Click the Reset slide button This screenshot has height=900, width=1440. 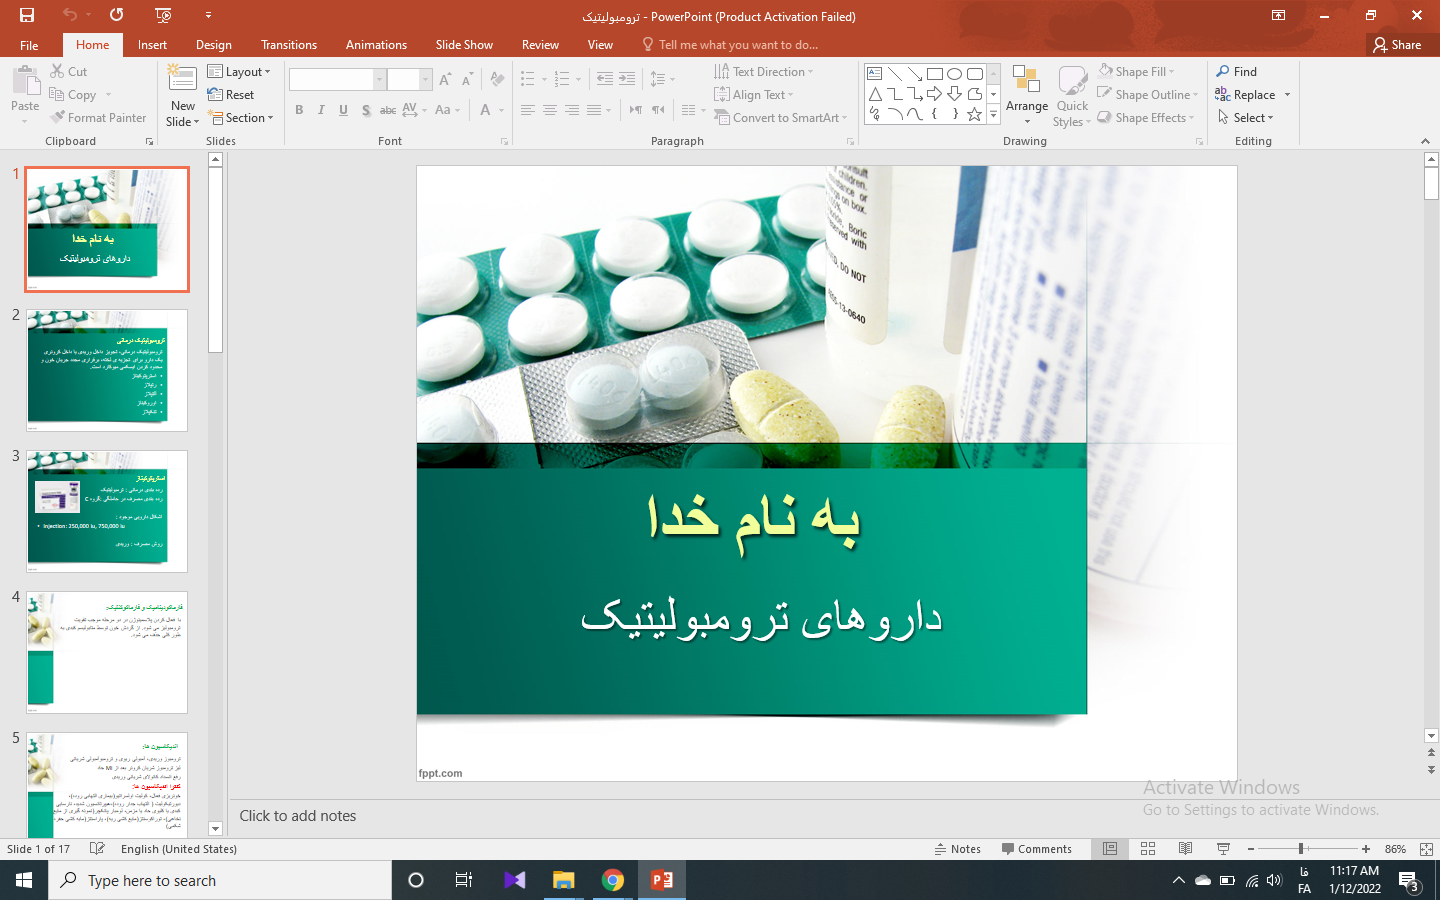[231, 95]
